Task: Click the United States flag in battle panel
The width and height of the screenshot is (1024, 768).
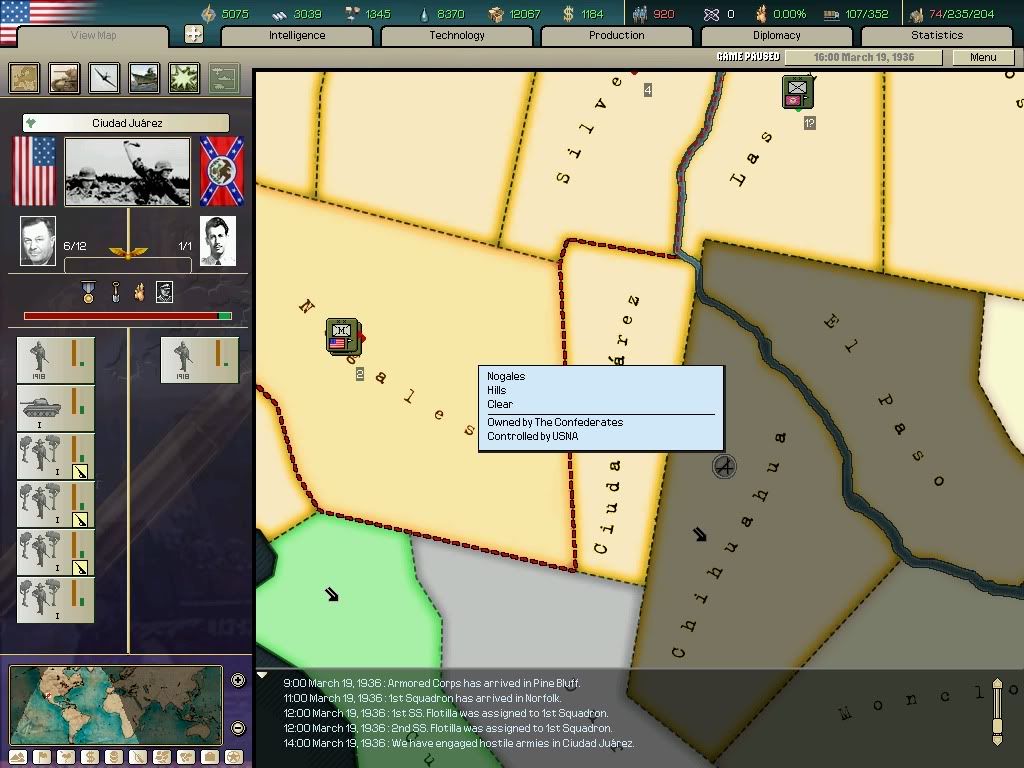Action: tap(34, 171)
